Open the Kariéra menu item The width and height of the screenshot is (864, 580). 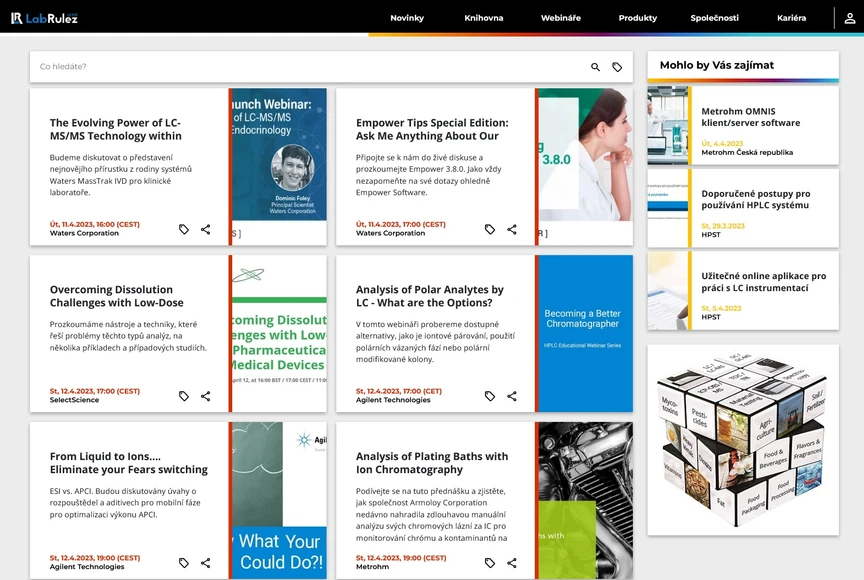(791, 18)
